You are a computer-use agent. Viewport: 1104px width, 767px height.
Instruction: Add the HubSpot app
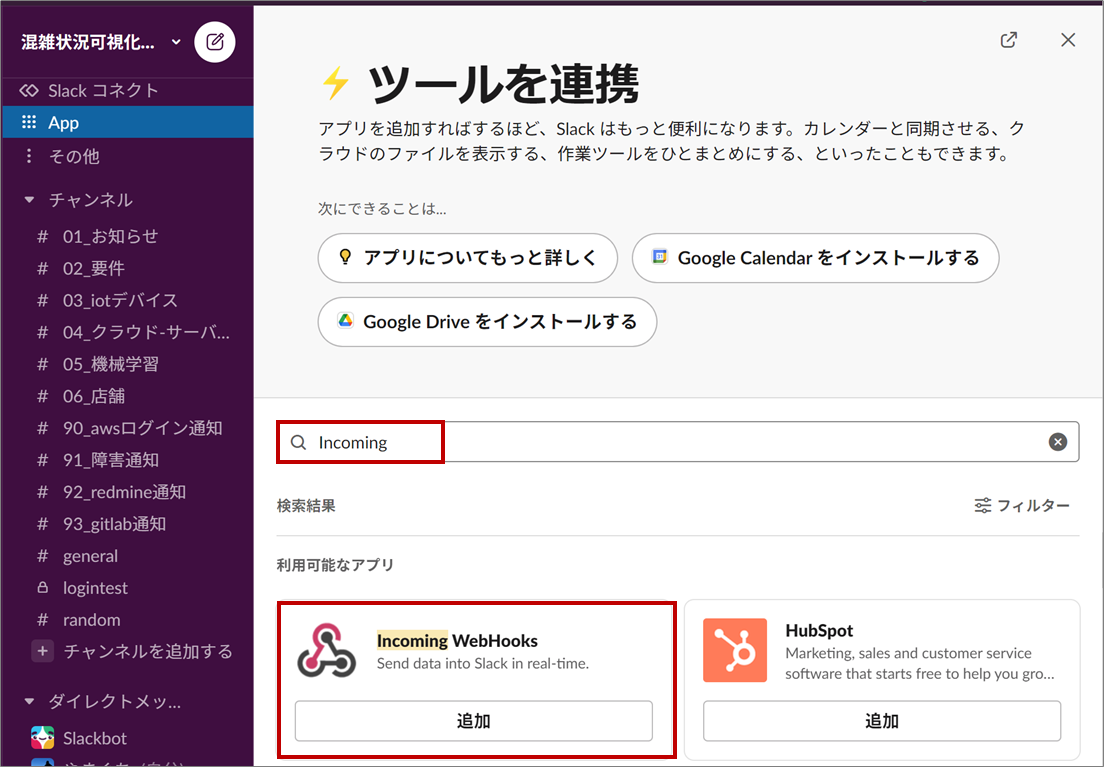(882, 721)
